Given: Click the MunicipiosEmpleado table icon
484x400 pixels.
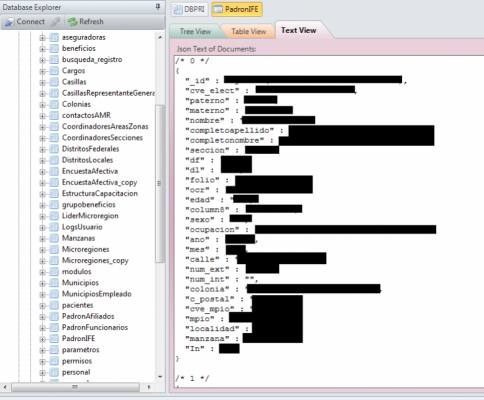Looking at the screenshot, I should coord(54,294).
